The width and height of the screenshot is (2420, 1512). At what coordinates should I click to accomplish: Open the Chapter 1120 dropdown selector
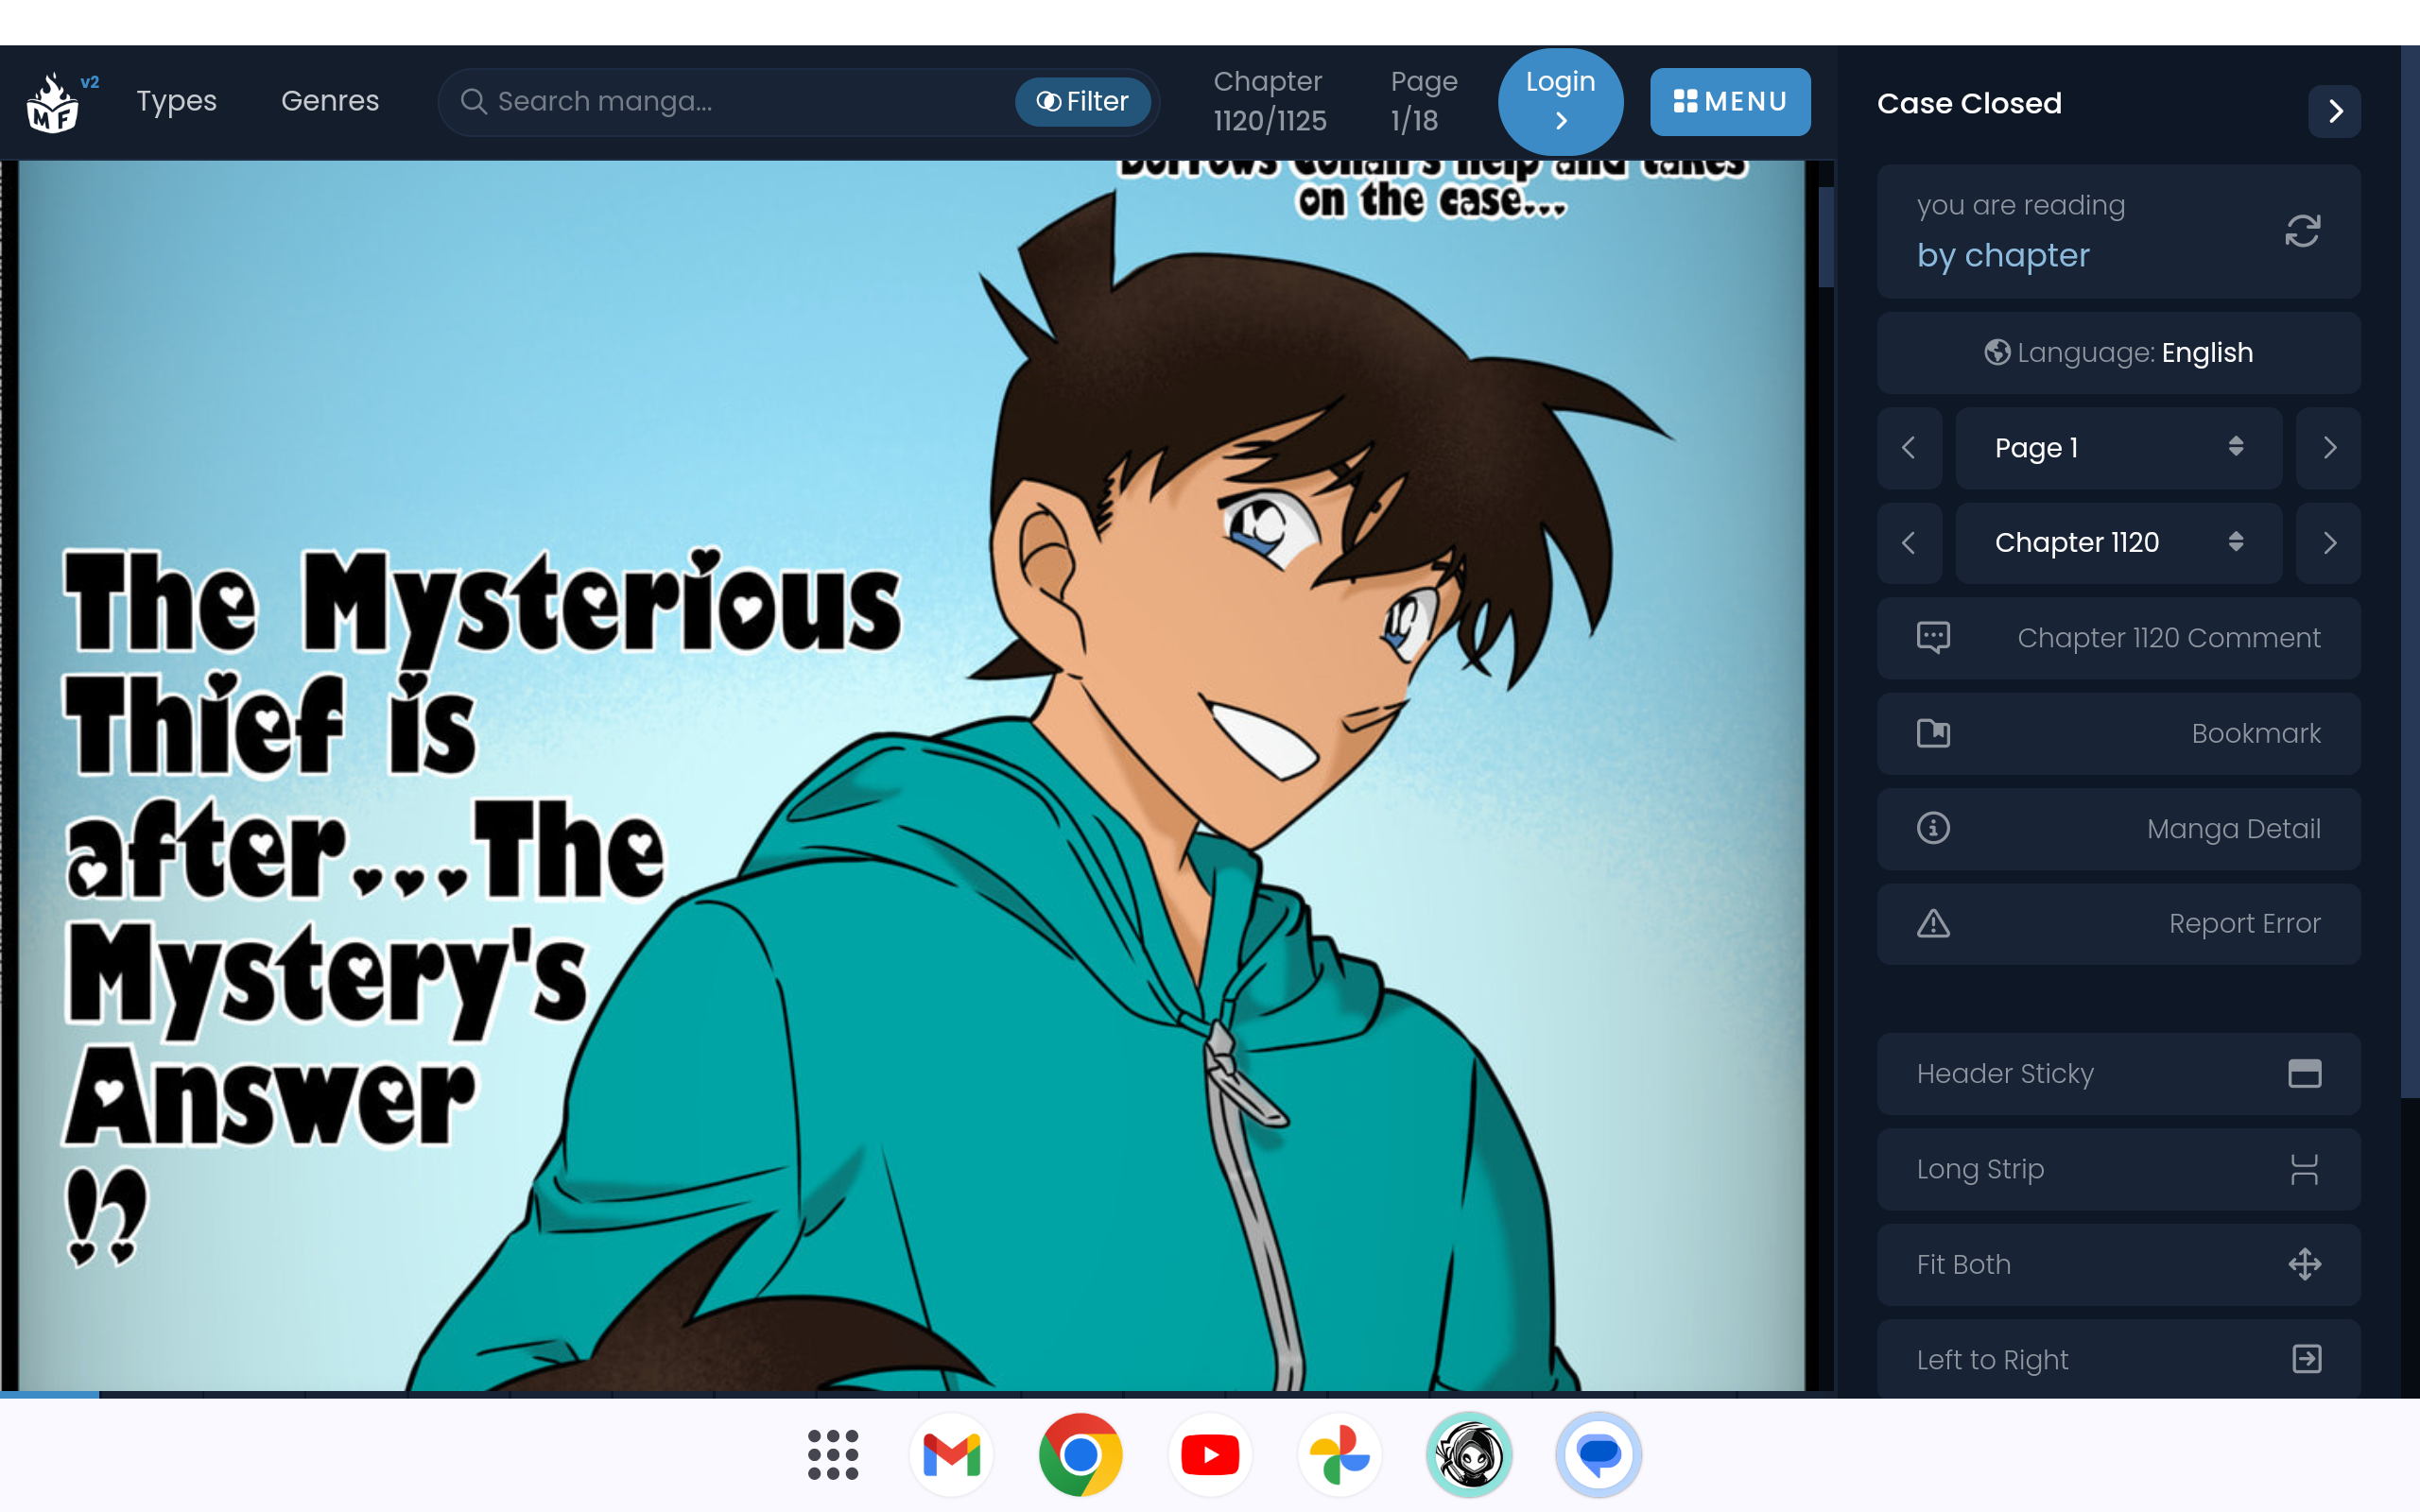(x=2118, y=543)
